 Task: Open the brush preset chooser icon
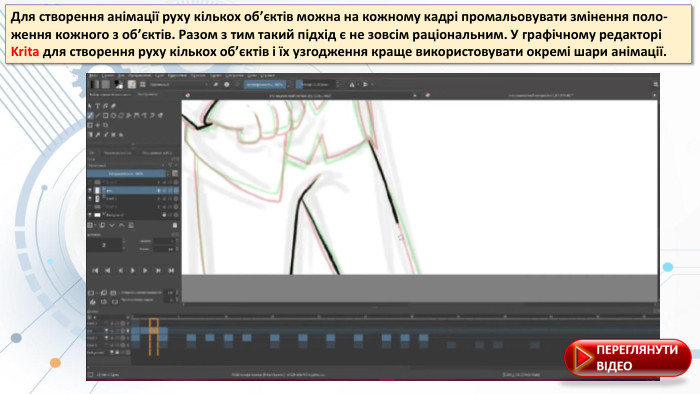(x=132, y=84)
